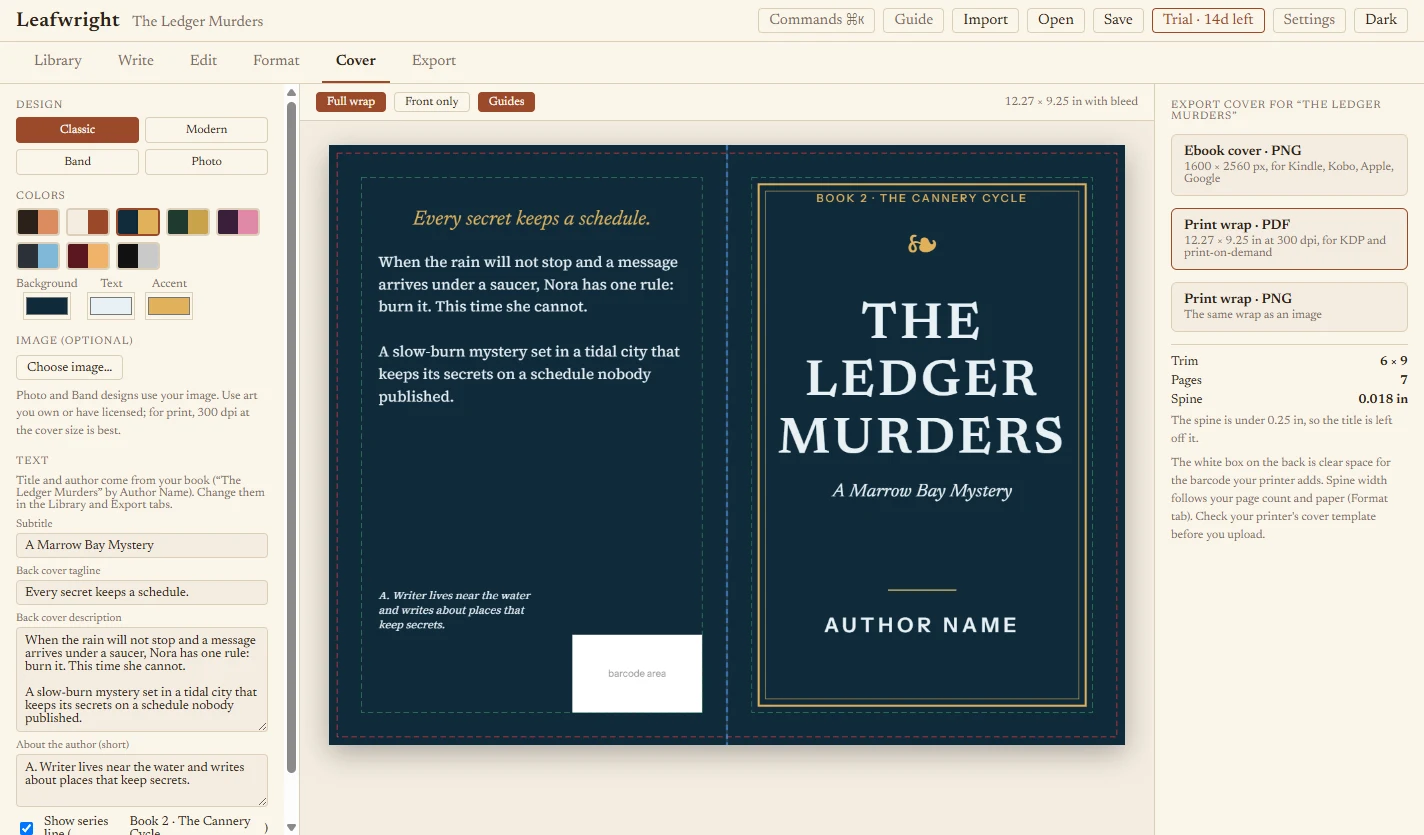Click into the Back cover description textarea

[x=142, y=679]
